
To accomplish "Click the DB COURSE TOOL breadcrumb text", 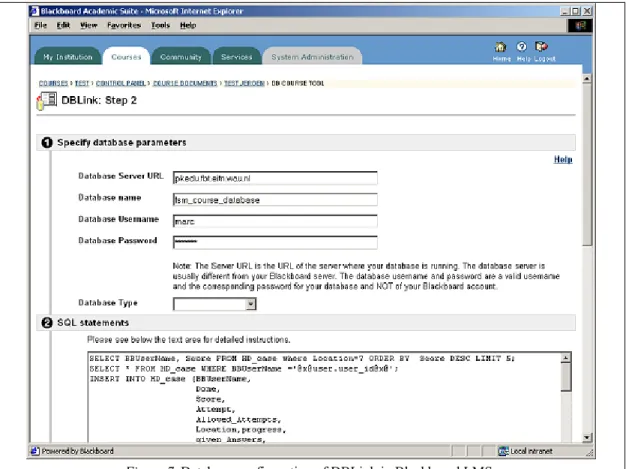I will click(x=298, y=83).
